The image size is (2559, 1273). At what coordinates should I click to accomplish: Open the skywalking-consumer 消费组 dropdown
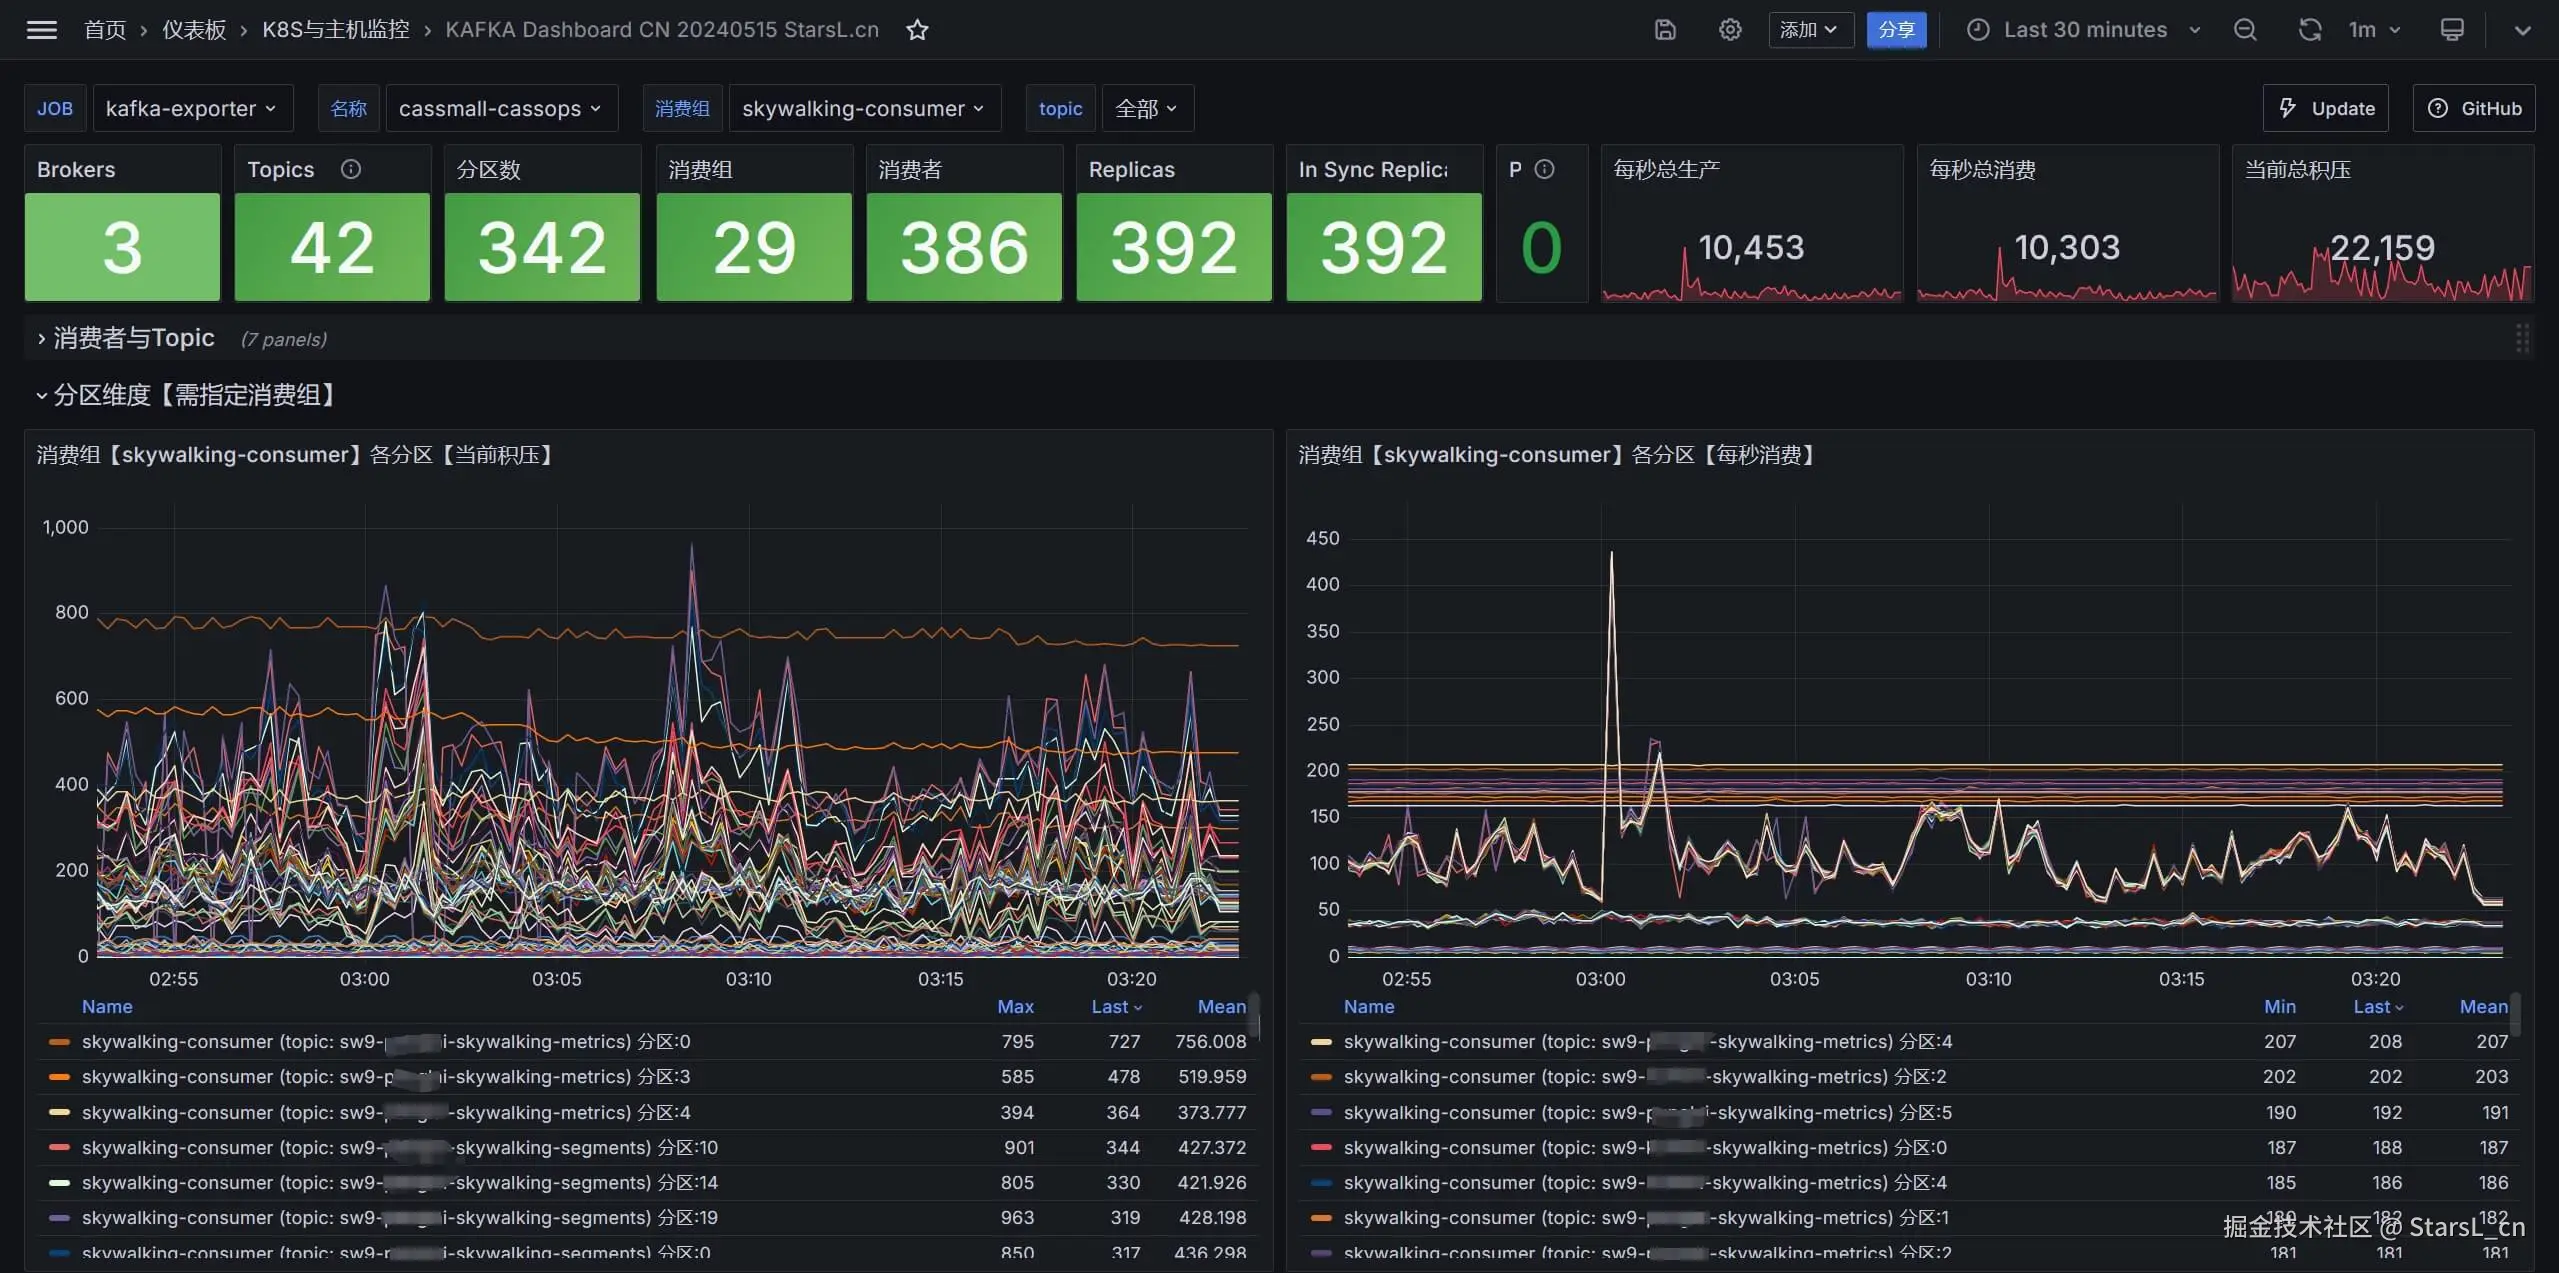864,108
